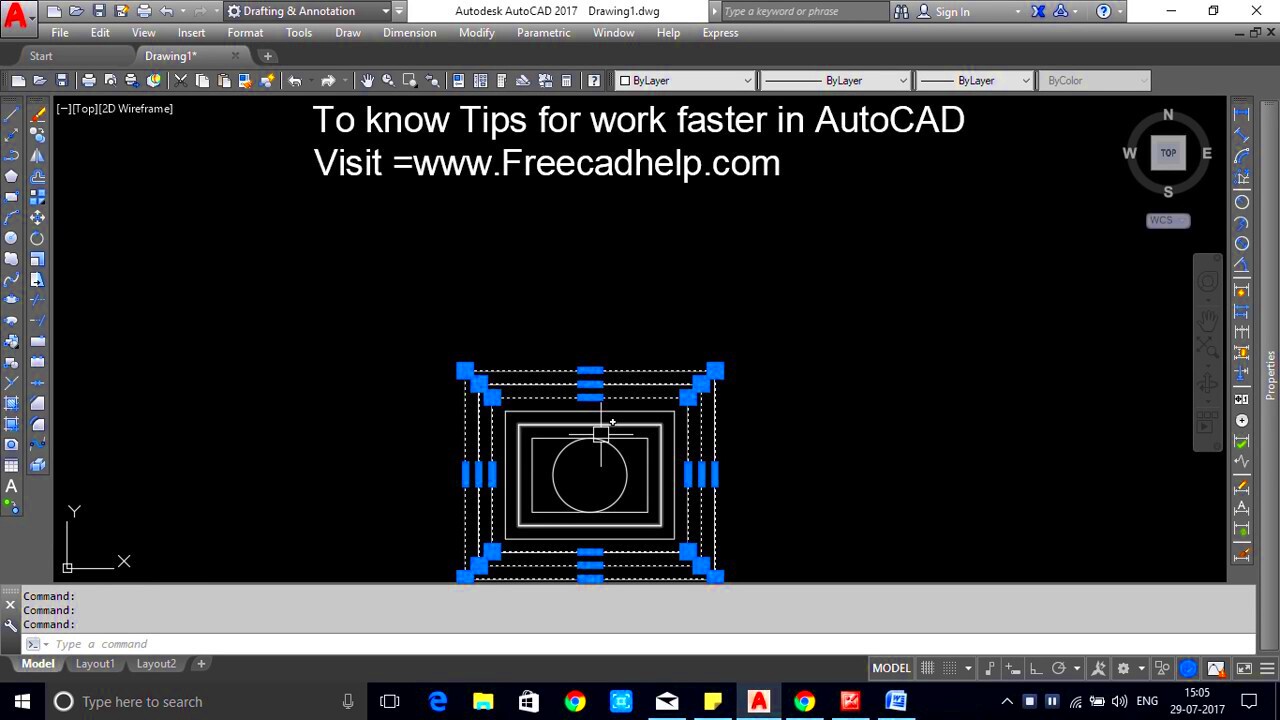Select the Line tool in draw toolbar
The width and height of the screenshot is (1280, 720).
tap(11, 114)
